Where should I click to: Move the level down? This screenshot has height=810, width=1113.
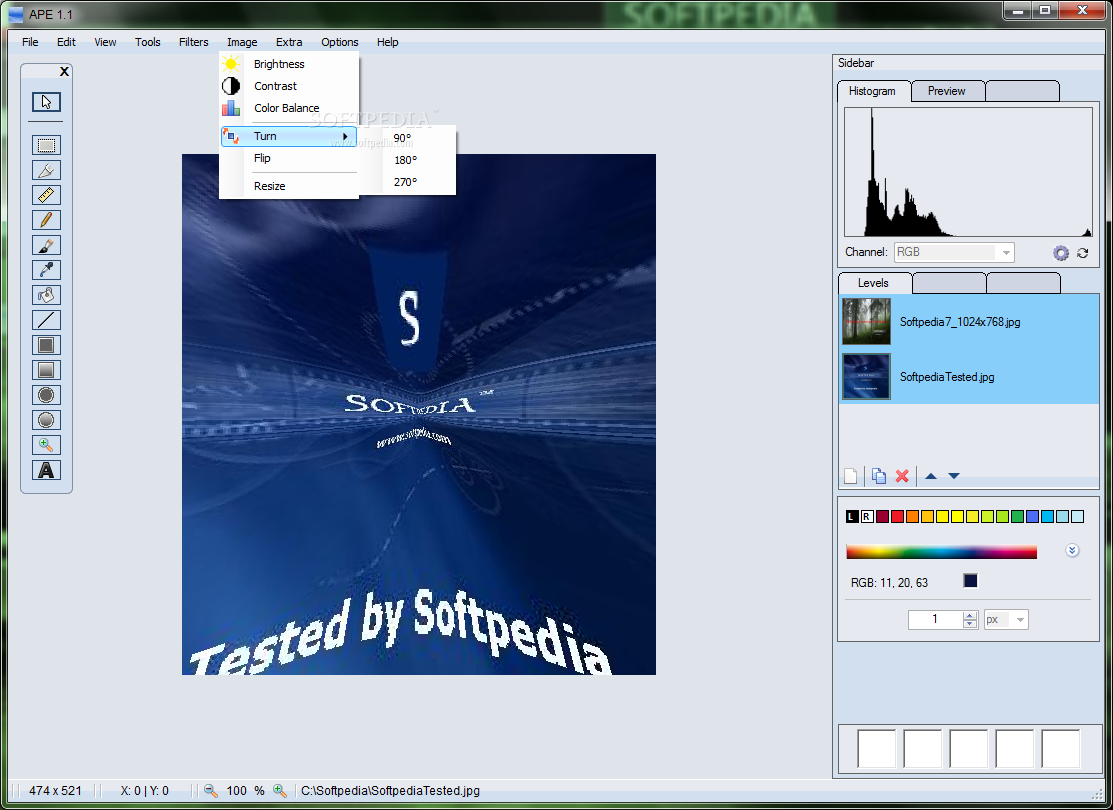(x=954, y=476)
